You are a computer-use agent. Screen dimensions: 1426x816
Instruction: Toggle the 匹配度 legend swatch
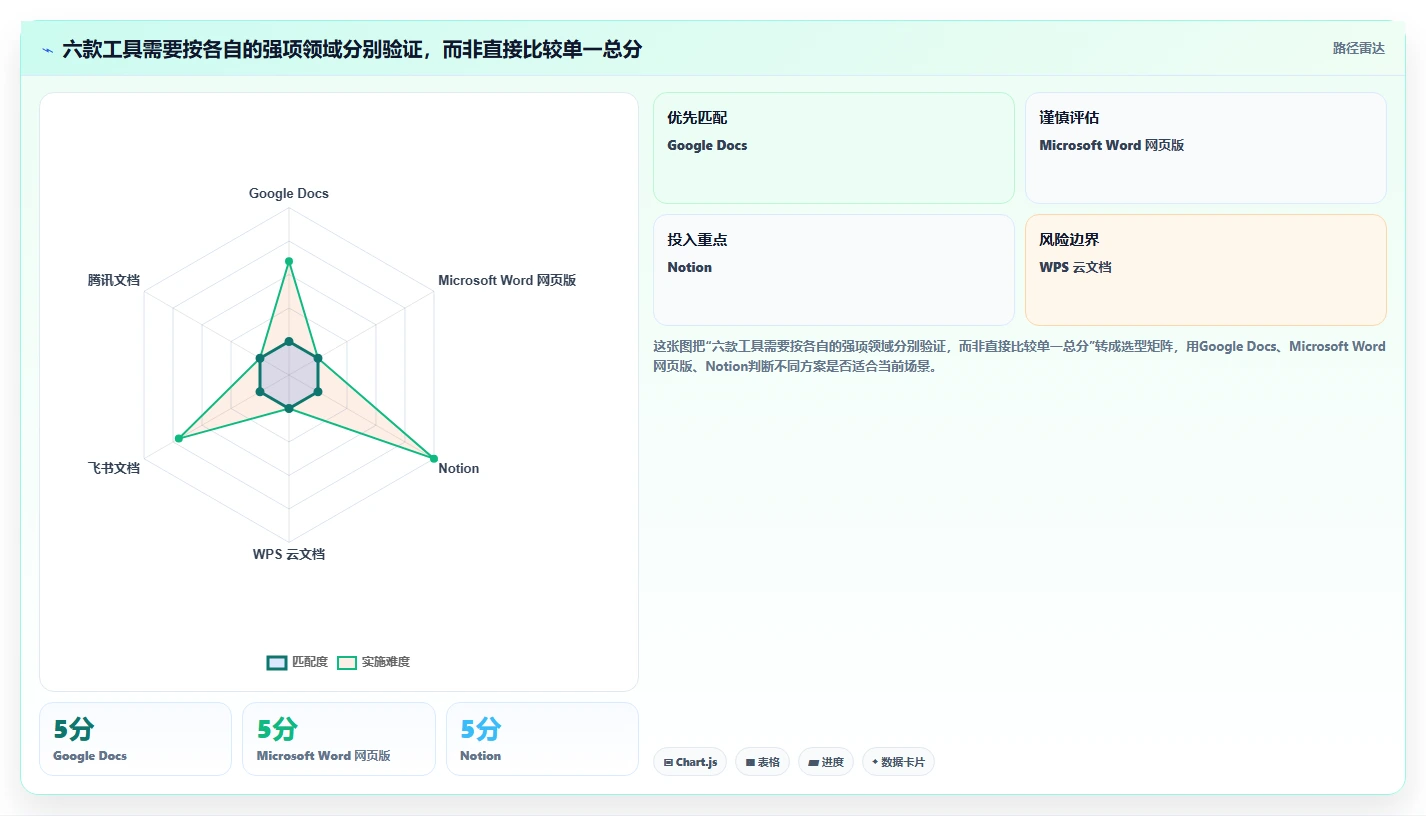click(277, 662)
